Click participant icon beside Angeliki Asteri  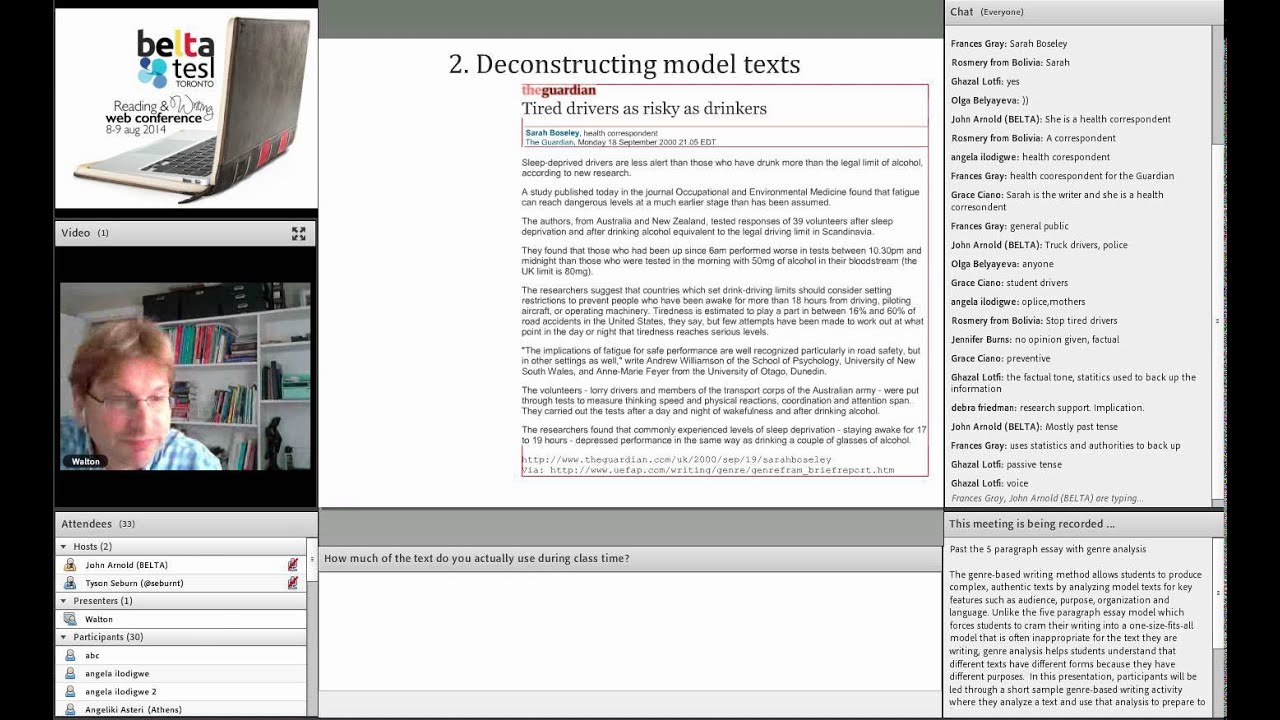coord(70,709)
